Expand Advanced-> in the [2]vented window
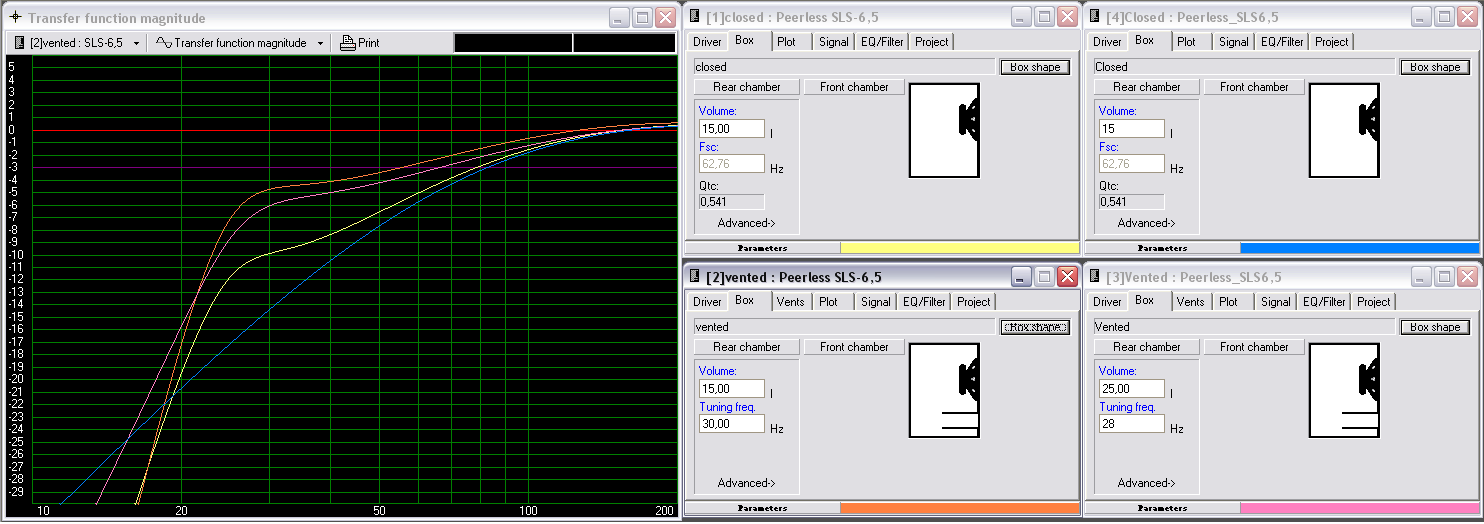This screenshot has width=1484, height=524. pos(746,483)
